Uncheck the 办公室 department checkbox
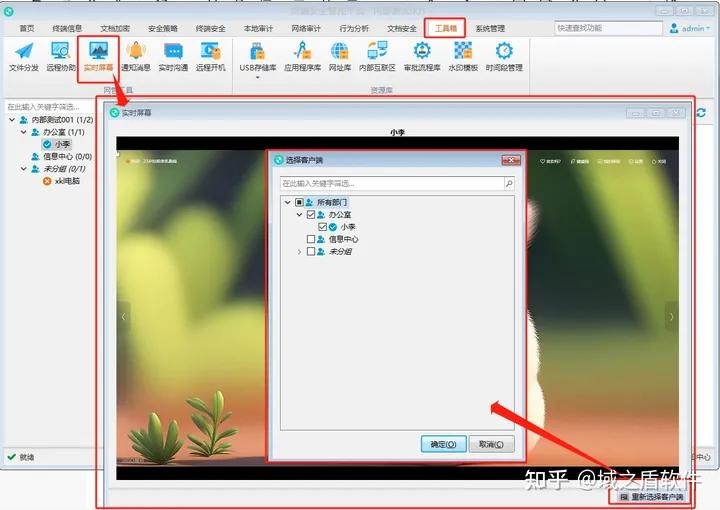Screen dimensions: 720x510 pos(311,215)
